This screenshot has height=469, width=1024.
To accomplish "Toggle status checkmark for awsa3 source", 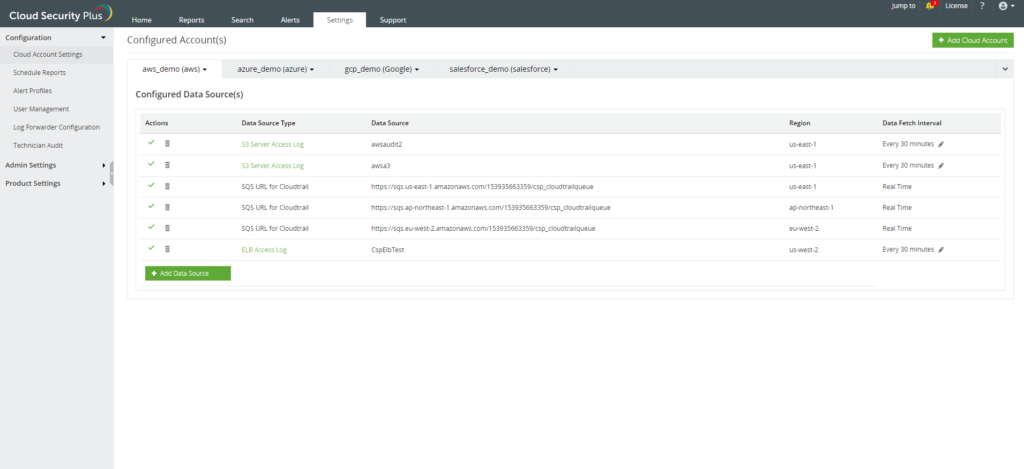I will point(151,164).
